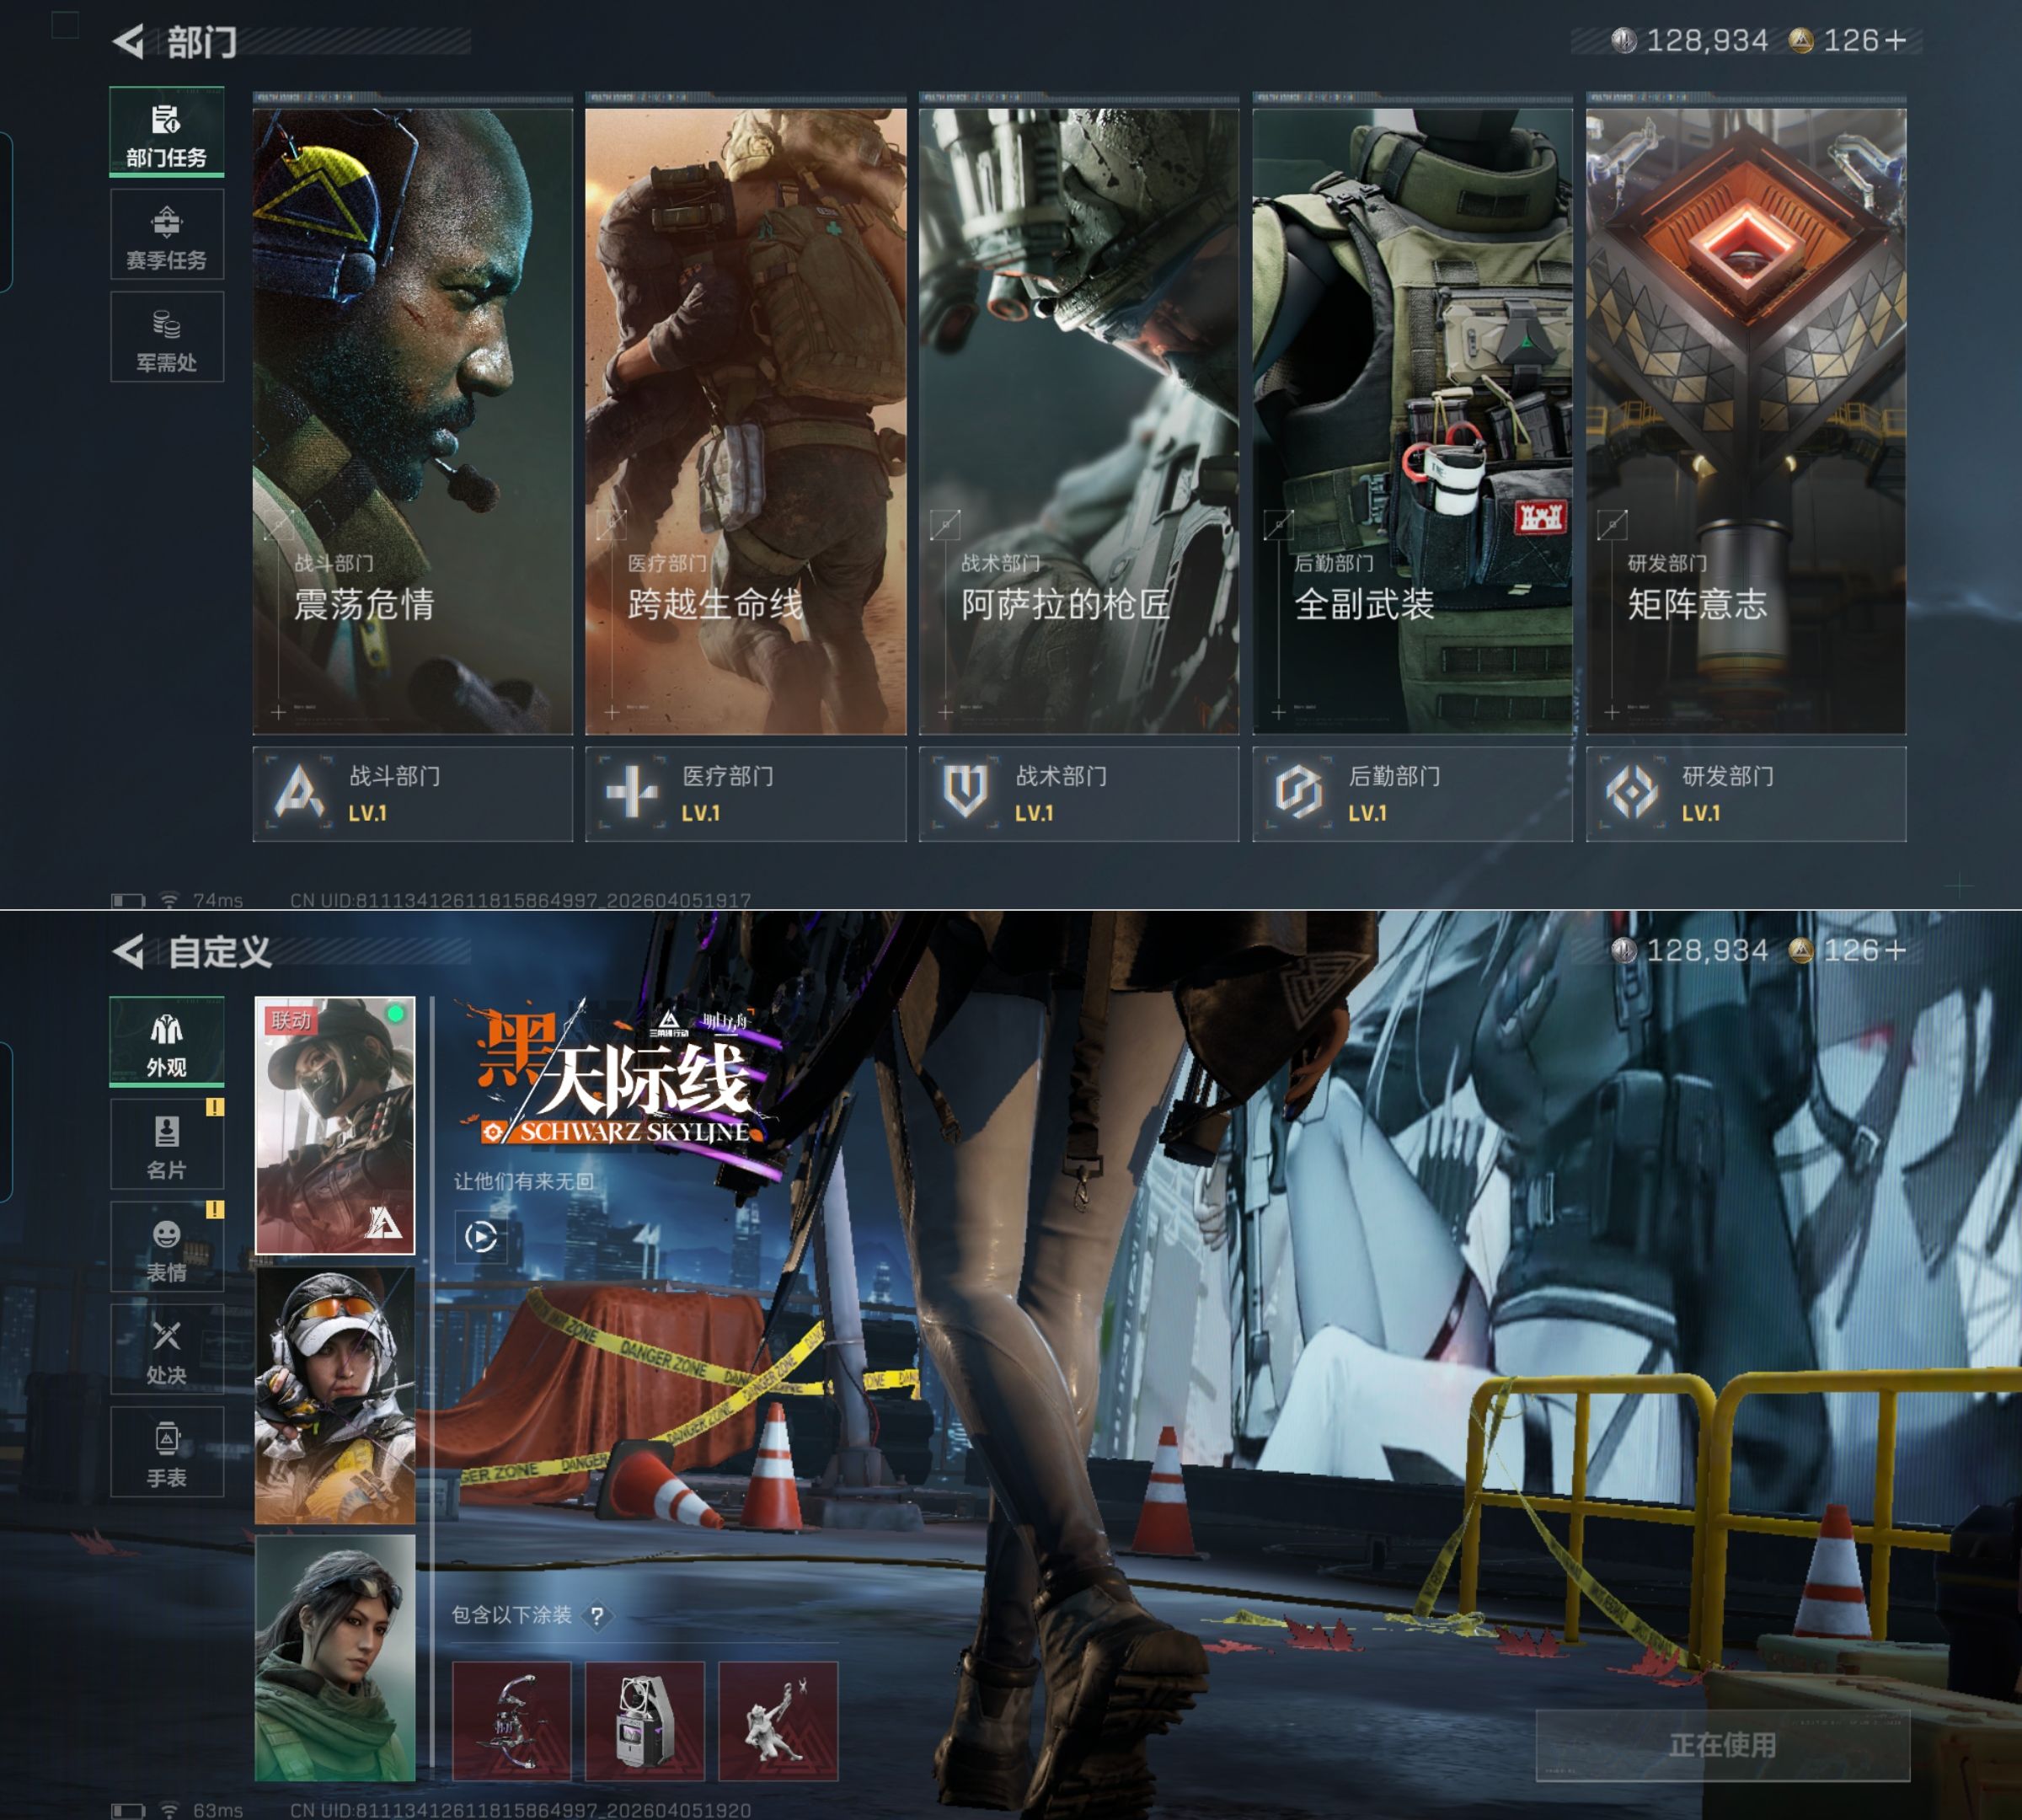Select the 阿萨拉的枪匠 mission card

point(1078,420)
